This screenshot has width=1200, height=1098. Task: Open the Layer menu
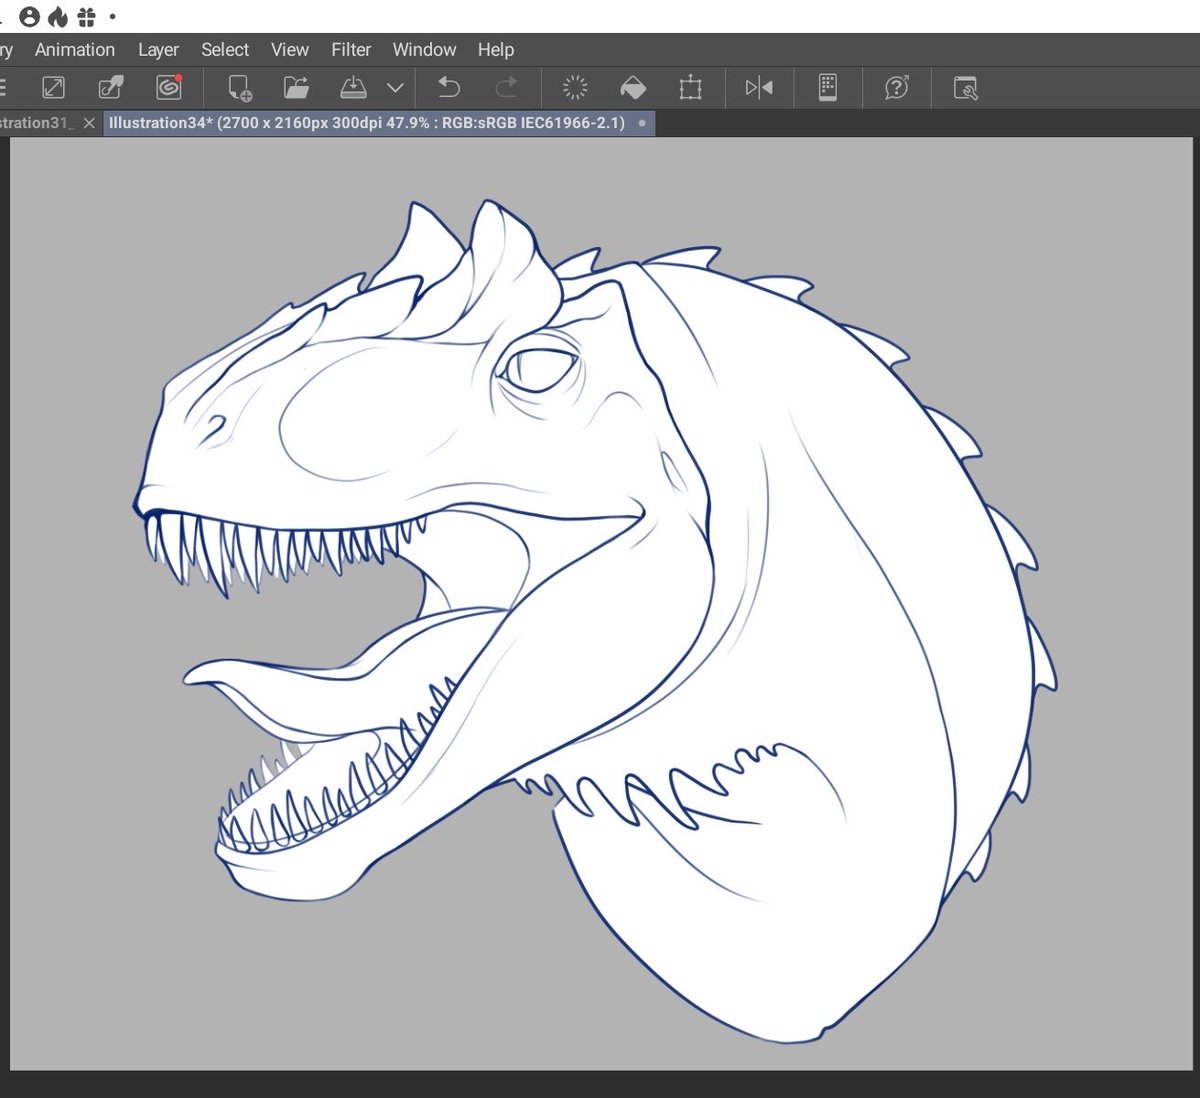point(158,49)
